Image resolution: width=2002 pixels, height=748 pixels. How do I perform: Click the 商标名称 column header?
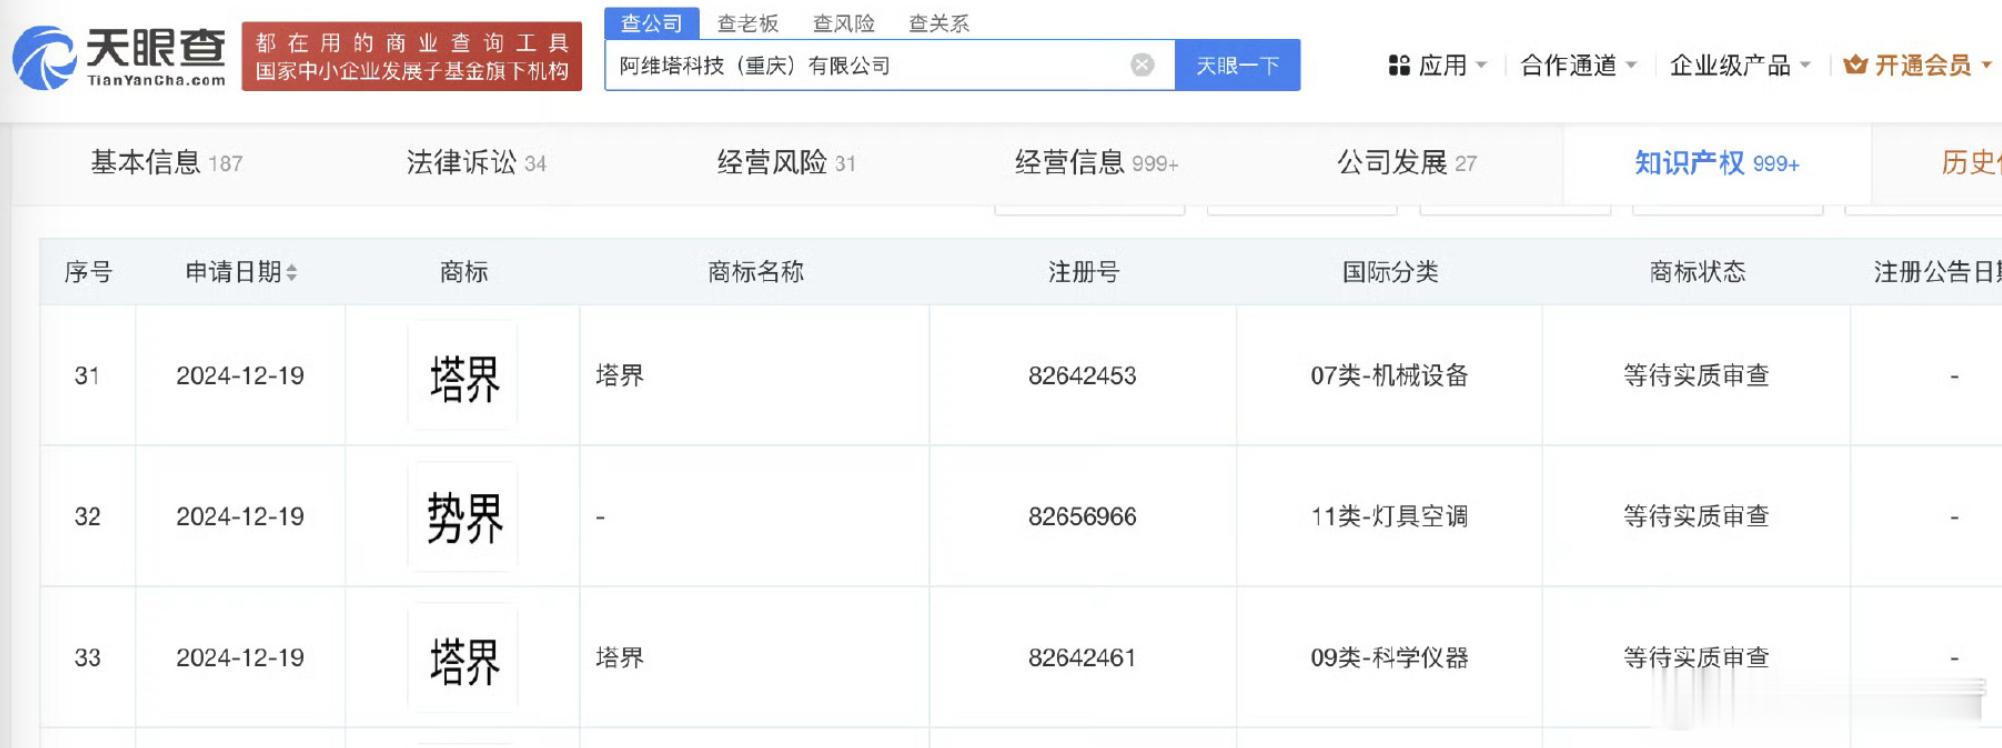click(756, 272)
